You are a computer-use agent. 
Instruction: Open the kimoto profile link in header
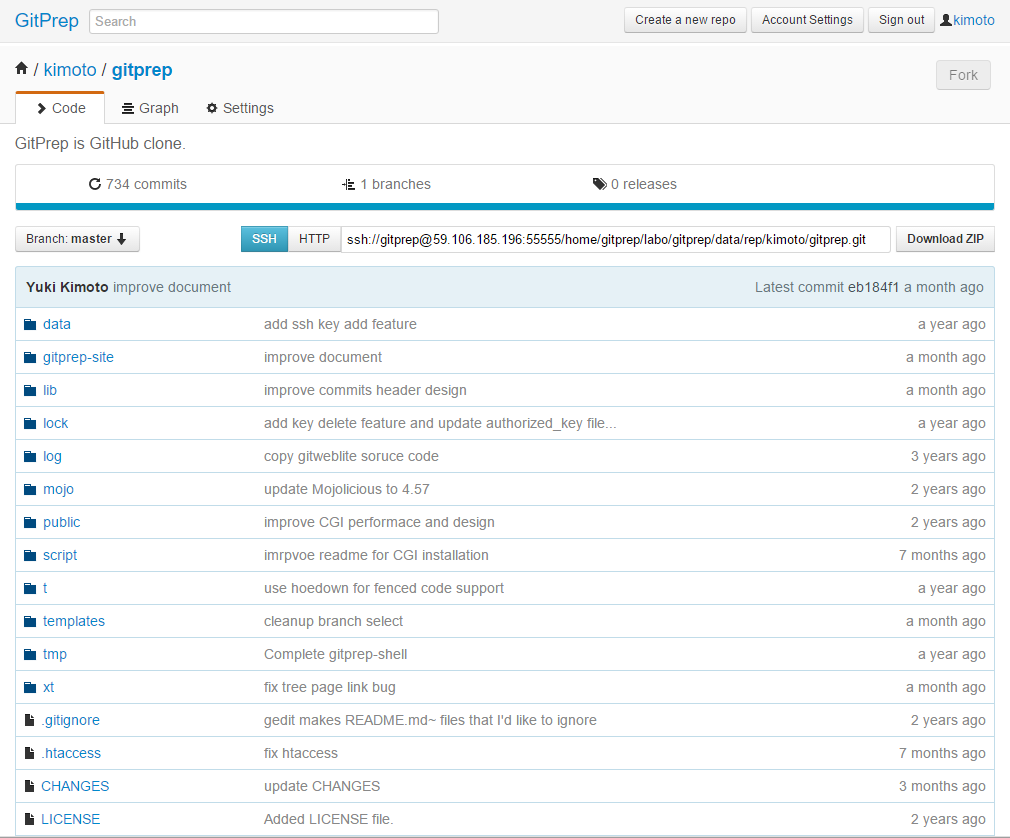tap(973, 20)
